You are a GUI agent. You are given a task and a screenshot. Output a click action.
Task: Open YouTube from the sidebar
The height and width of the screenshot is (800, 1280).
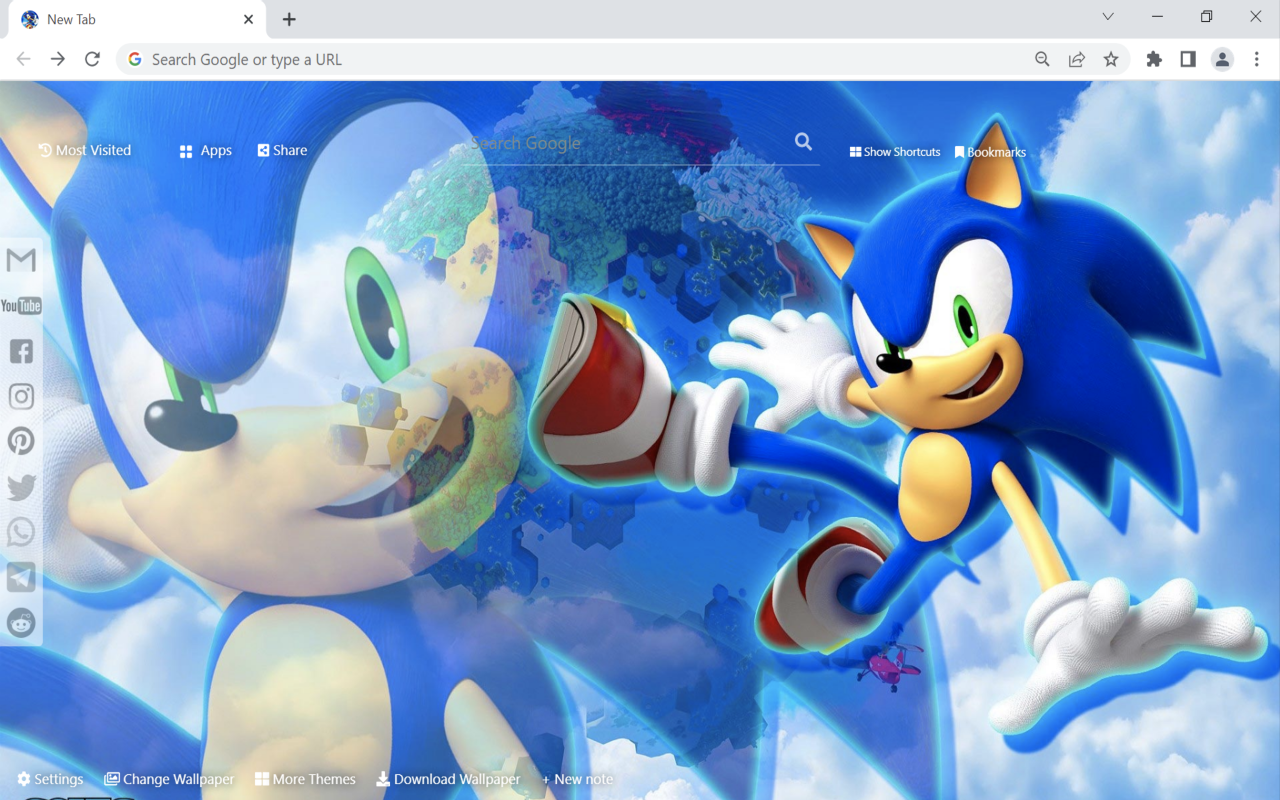21,305
